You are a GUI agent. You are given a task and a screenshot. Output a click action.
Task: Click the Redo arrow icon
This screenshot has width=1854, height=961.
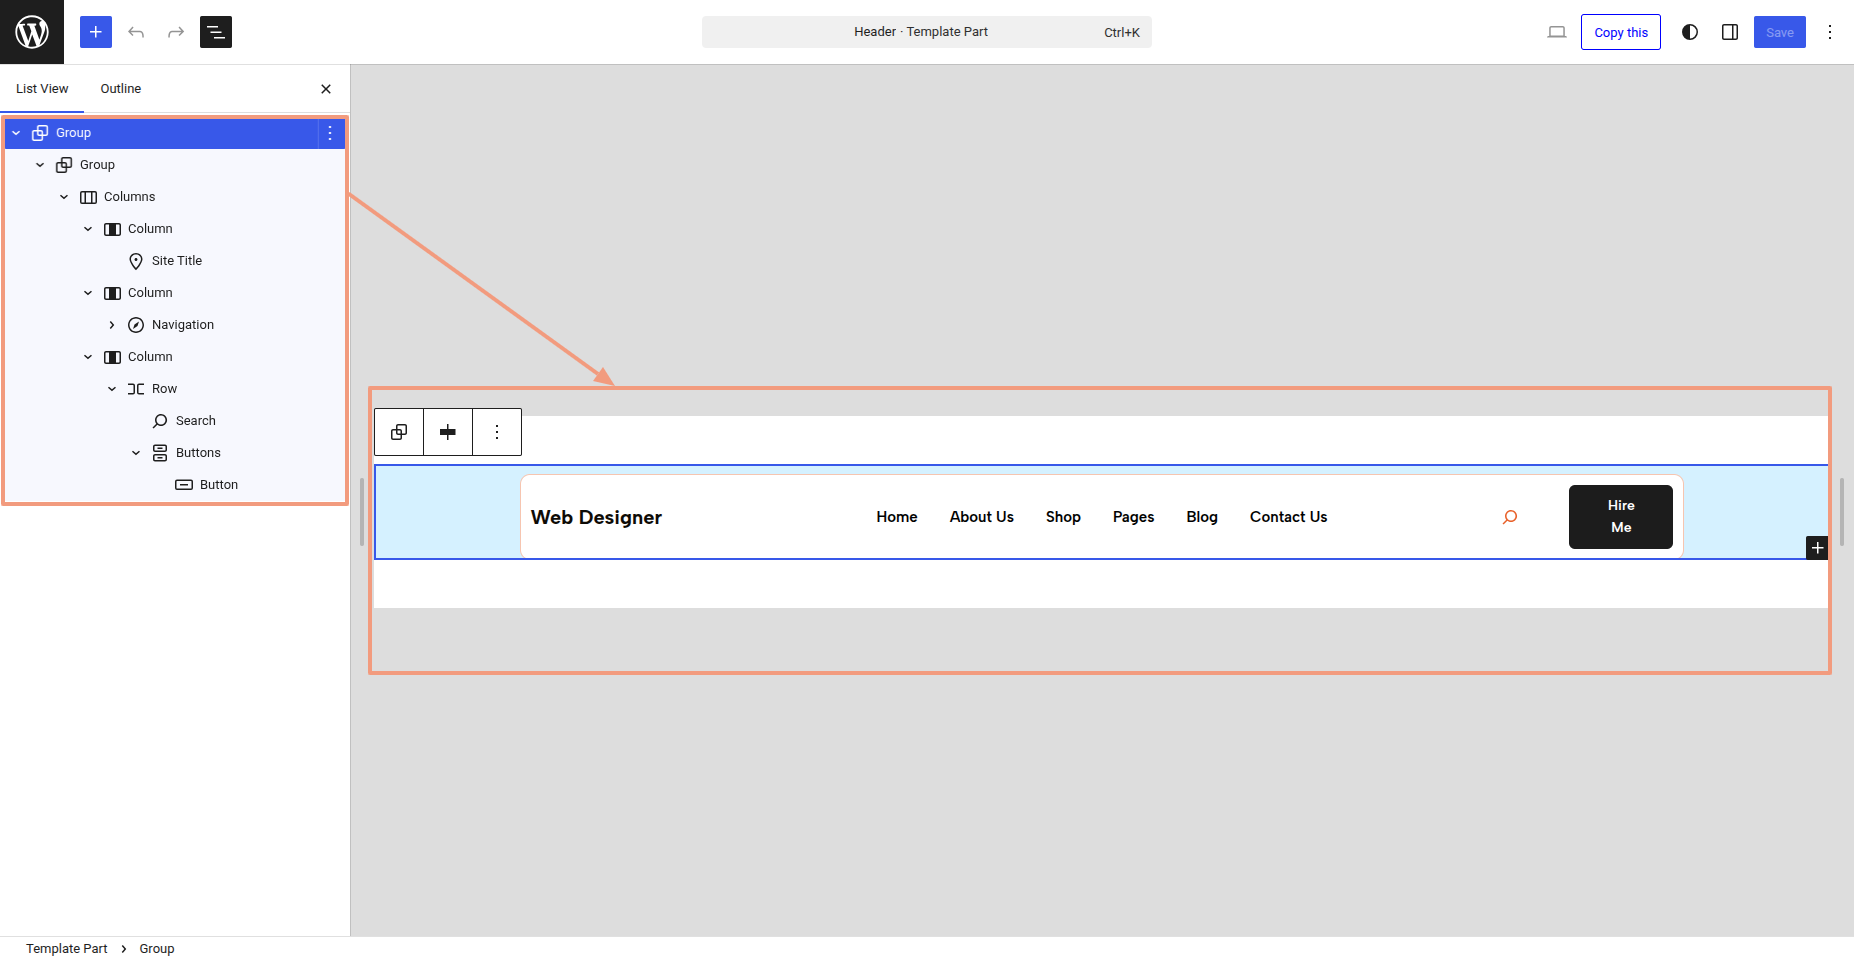click(x=176, y=32)
